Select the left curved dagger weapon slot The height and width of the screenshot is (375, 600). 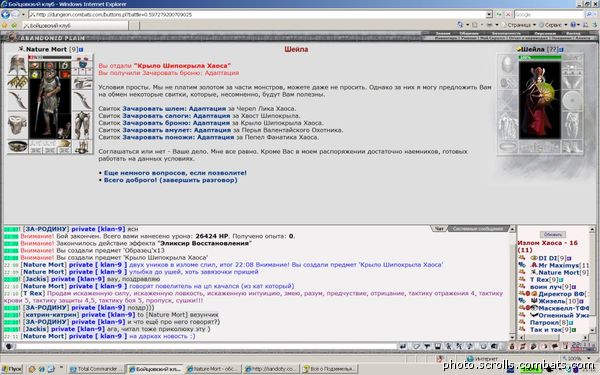pyautogui.click(x=18, y=99)
